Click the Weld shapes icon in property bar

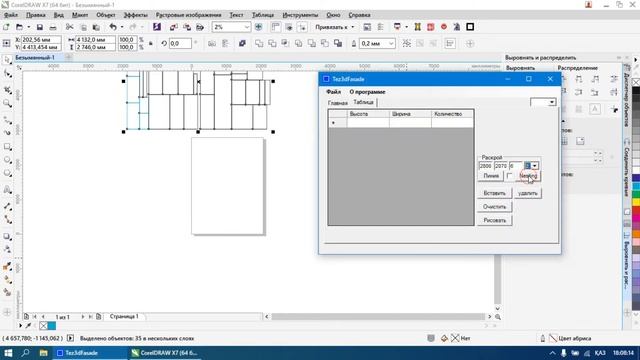click(259, 44)
